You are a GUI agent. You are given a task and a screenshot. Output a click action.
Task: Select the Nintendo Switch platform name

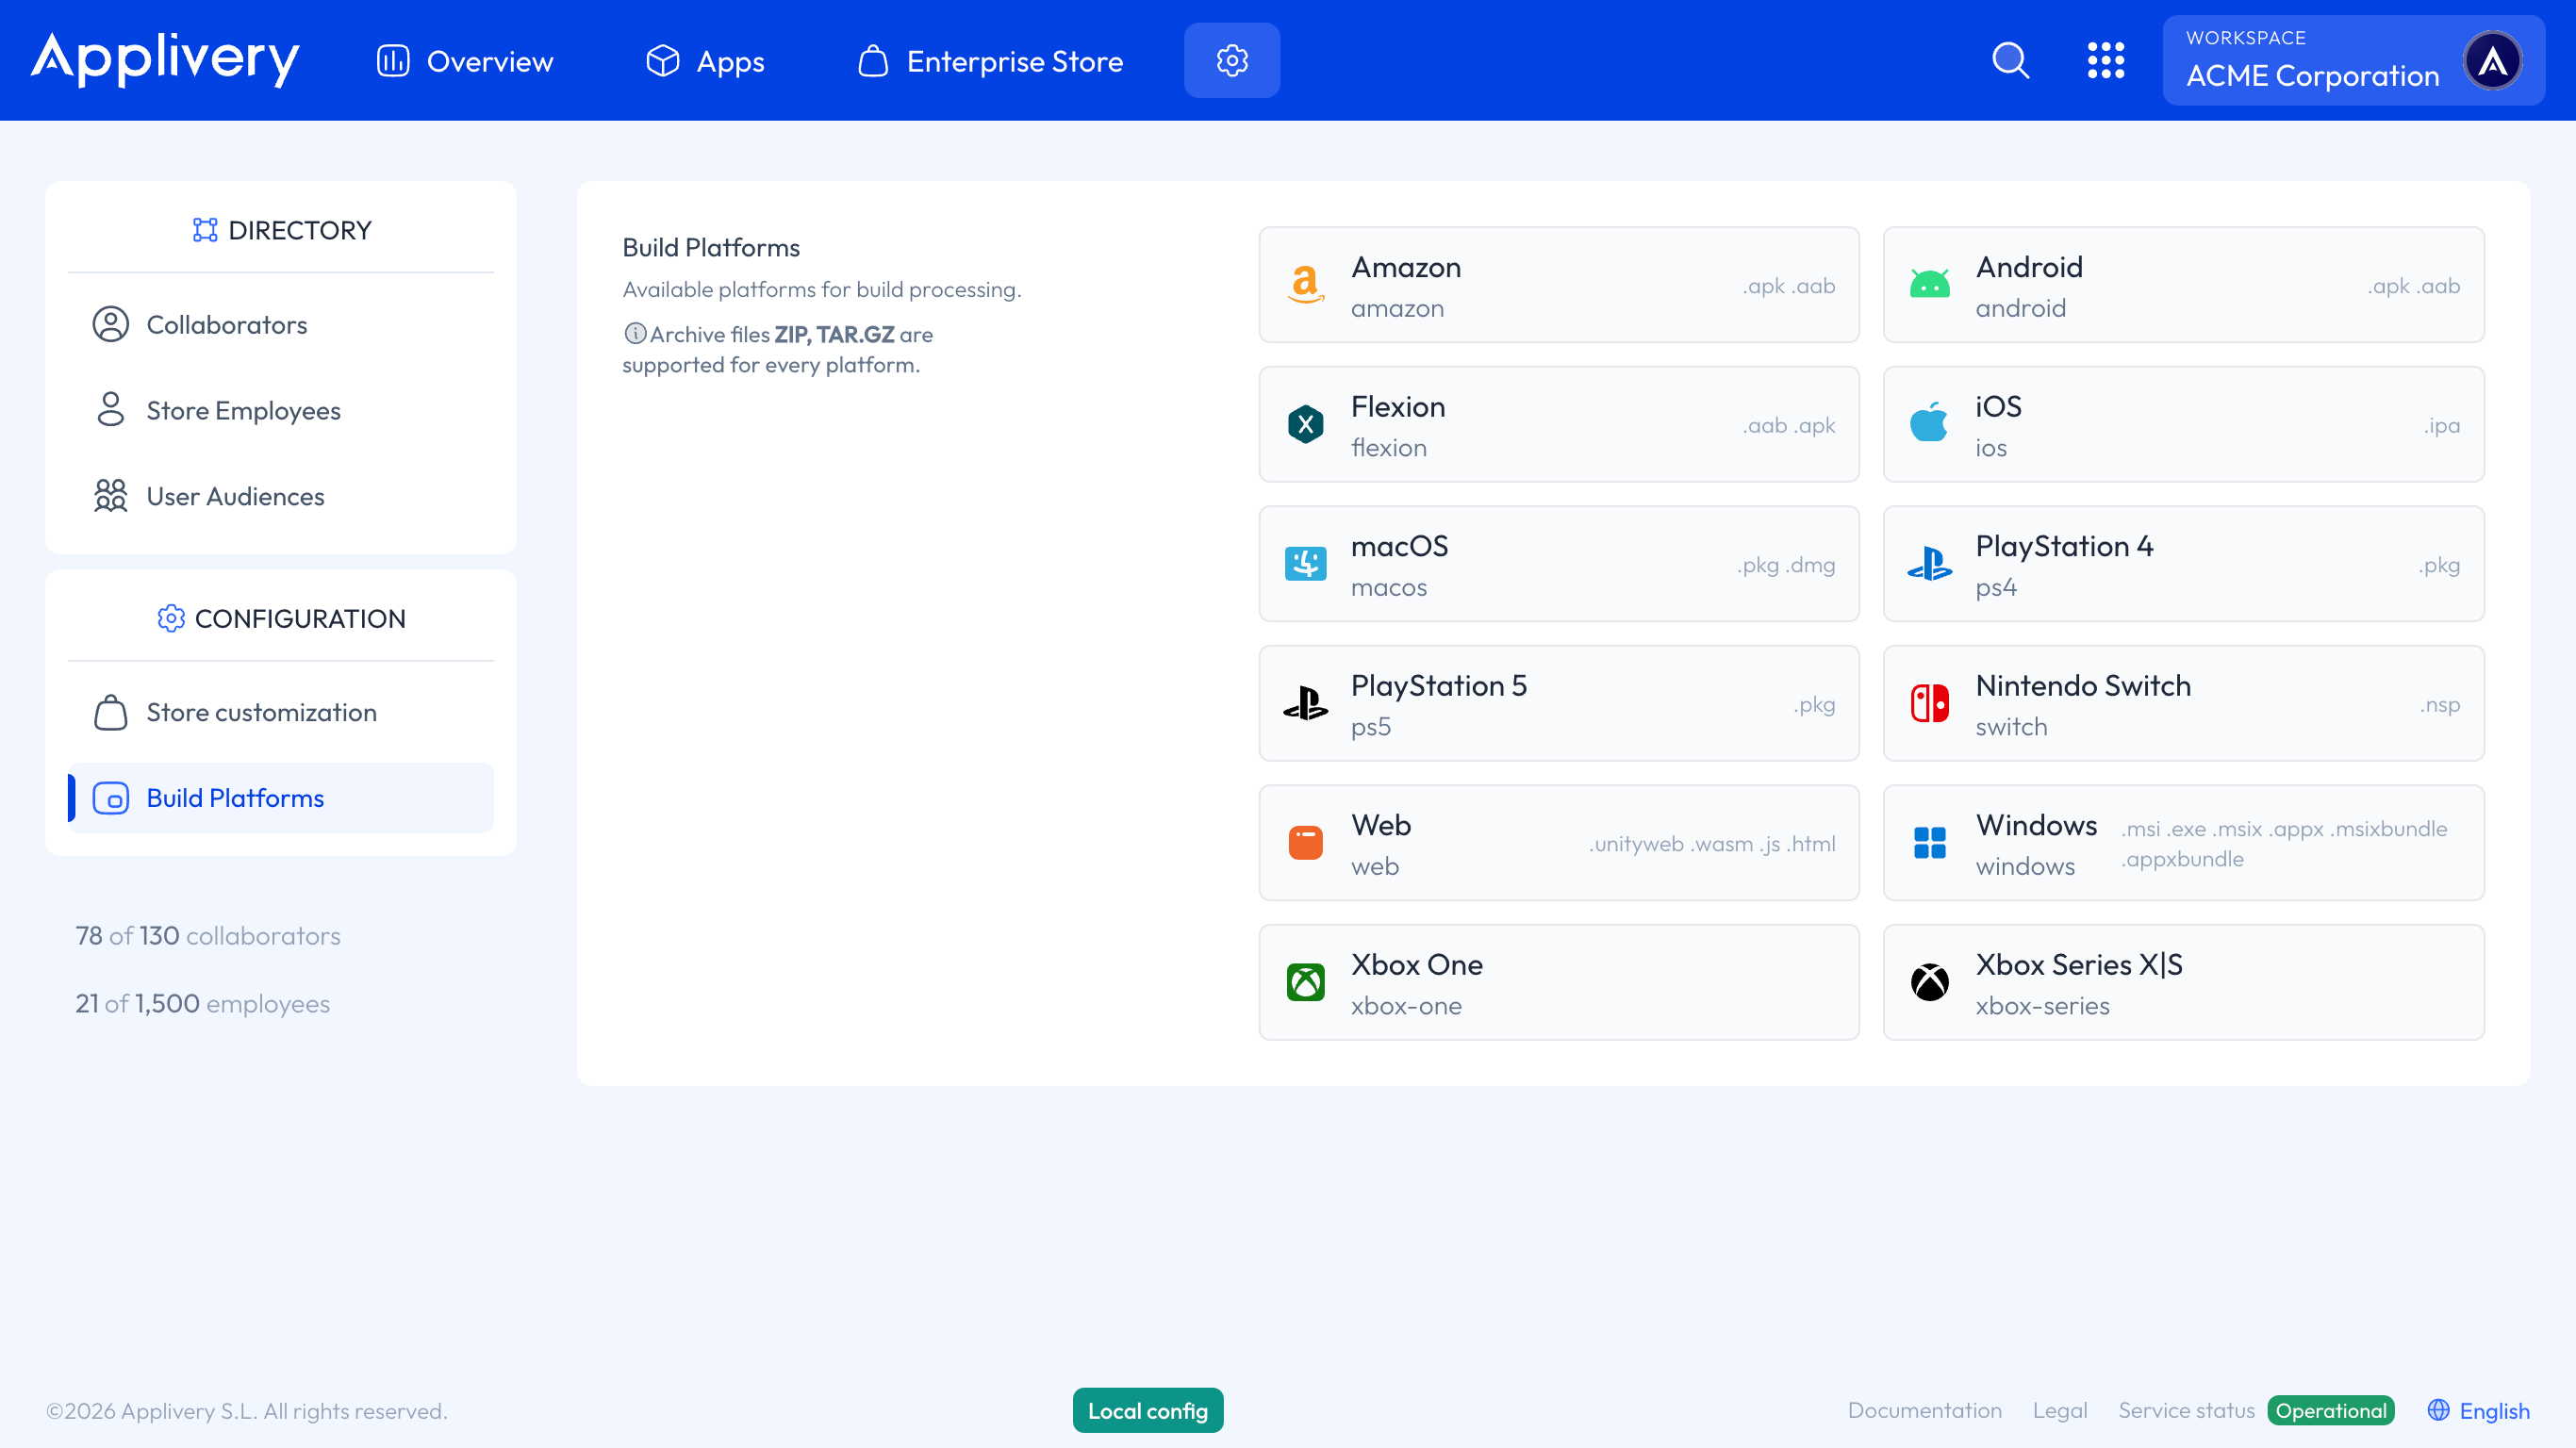(2084, 686)
